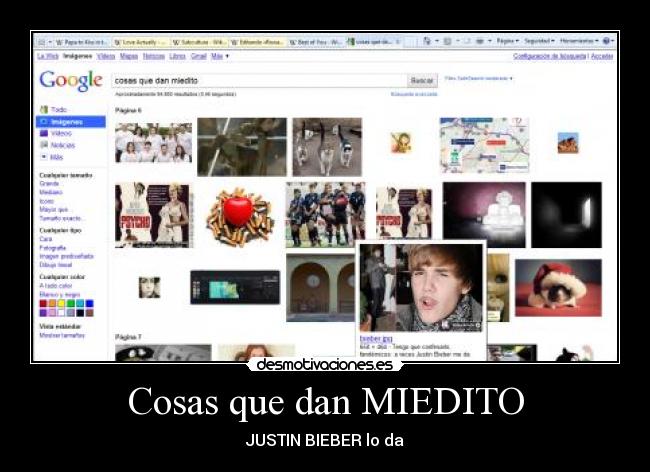The width and height of the screenshot is (650, 472).
Task: Select Imágenes in the left sidebar
Action: [71, 122]
